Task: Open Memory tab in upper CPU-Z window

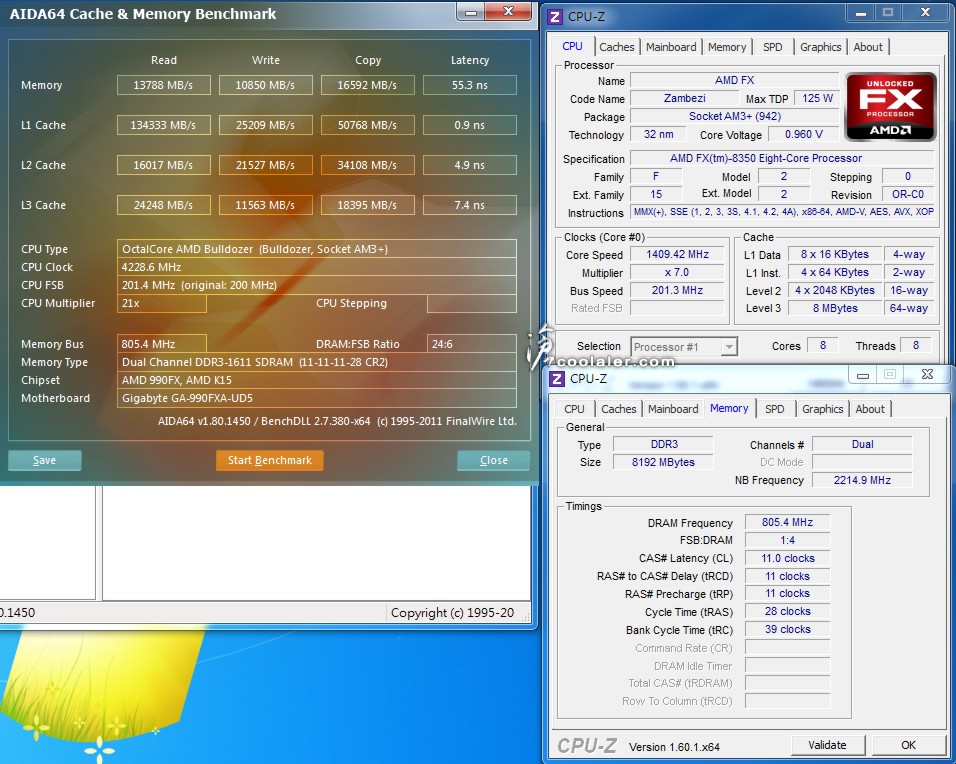Action: tap(727, 47)
